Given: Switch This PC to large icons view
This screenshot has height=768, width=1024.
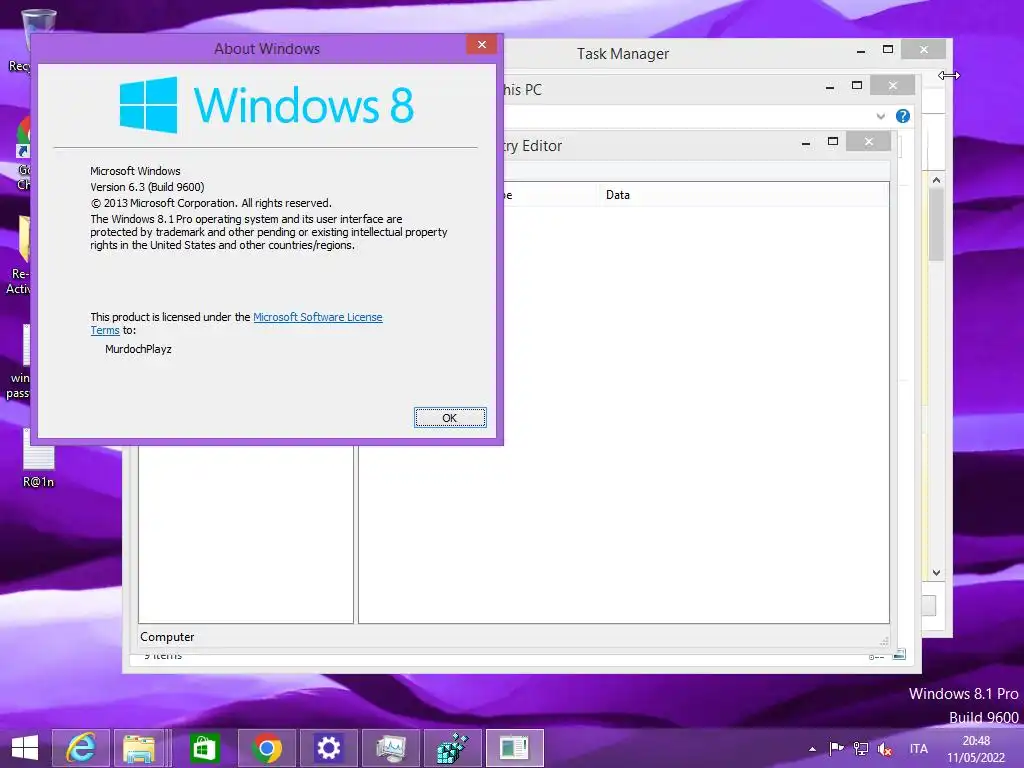Looking at the screenshot, I should point(899,654).
